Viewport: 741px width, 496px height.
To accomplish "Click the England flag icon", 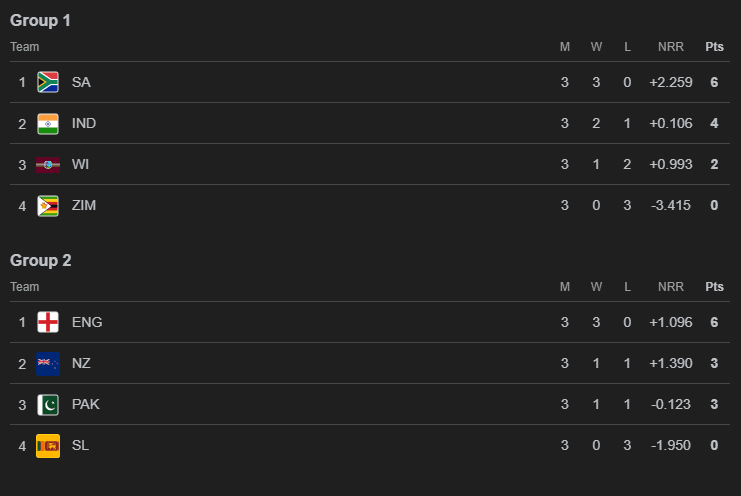I will 47,322.
